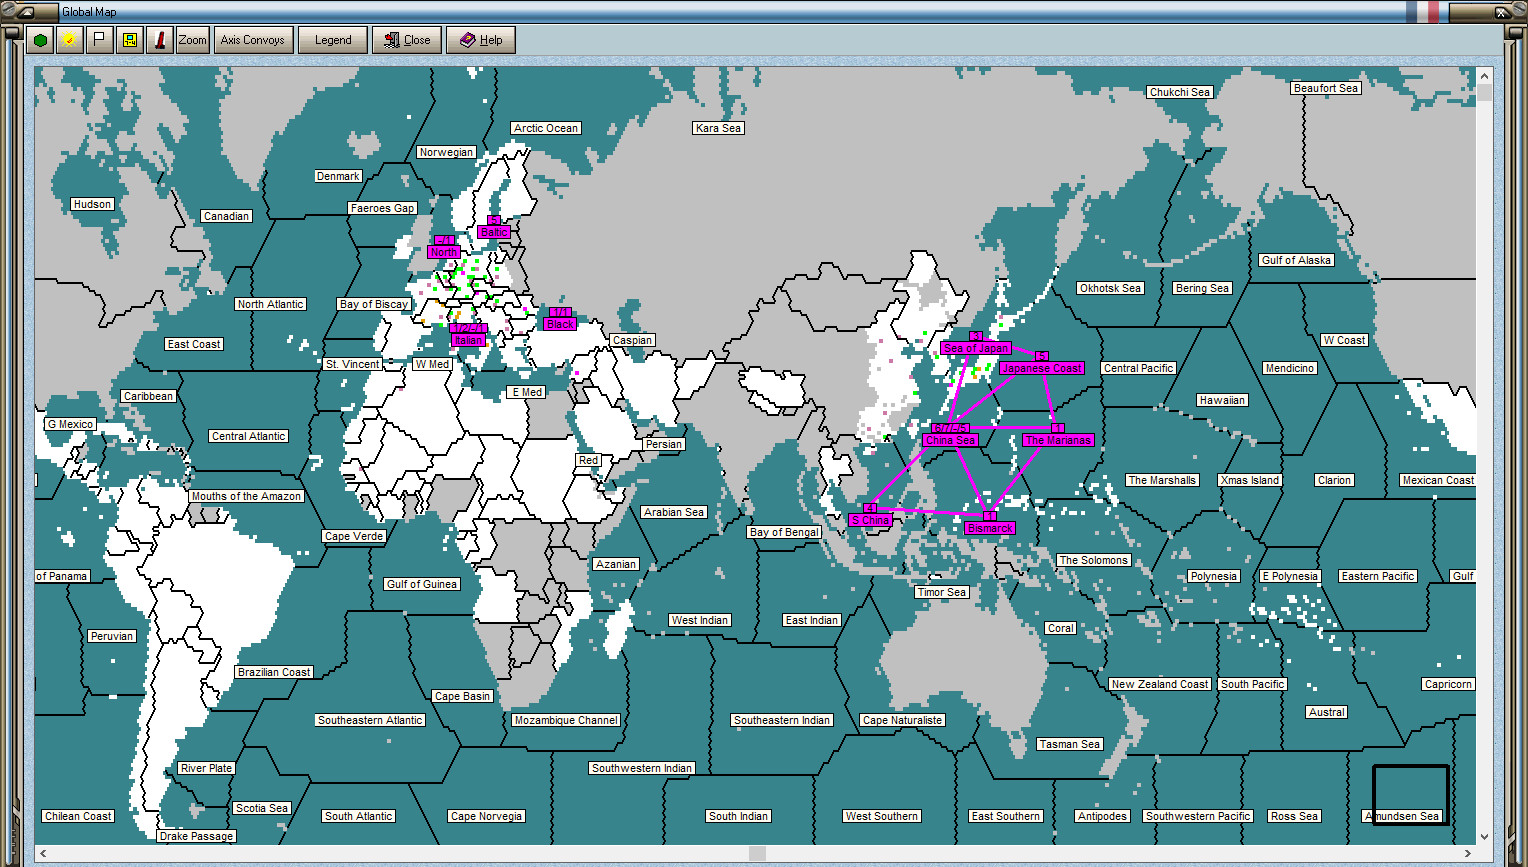Select the red marker toolbar icon
Viewport: 1528px width, 867px height.
click(x=161, y=40)
